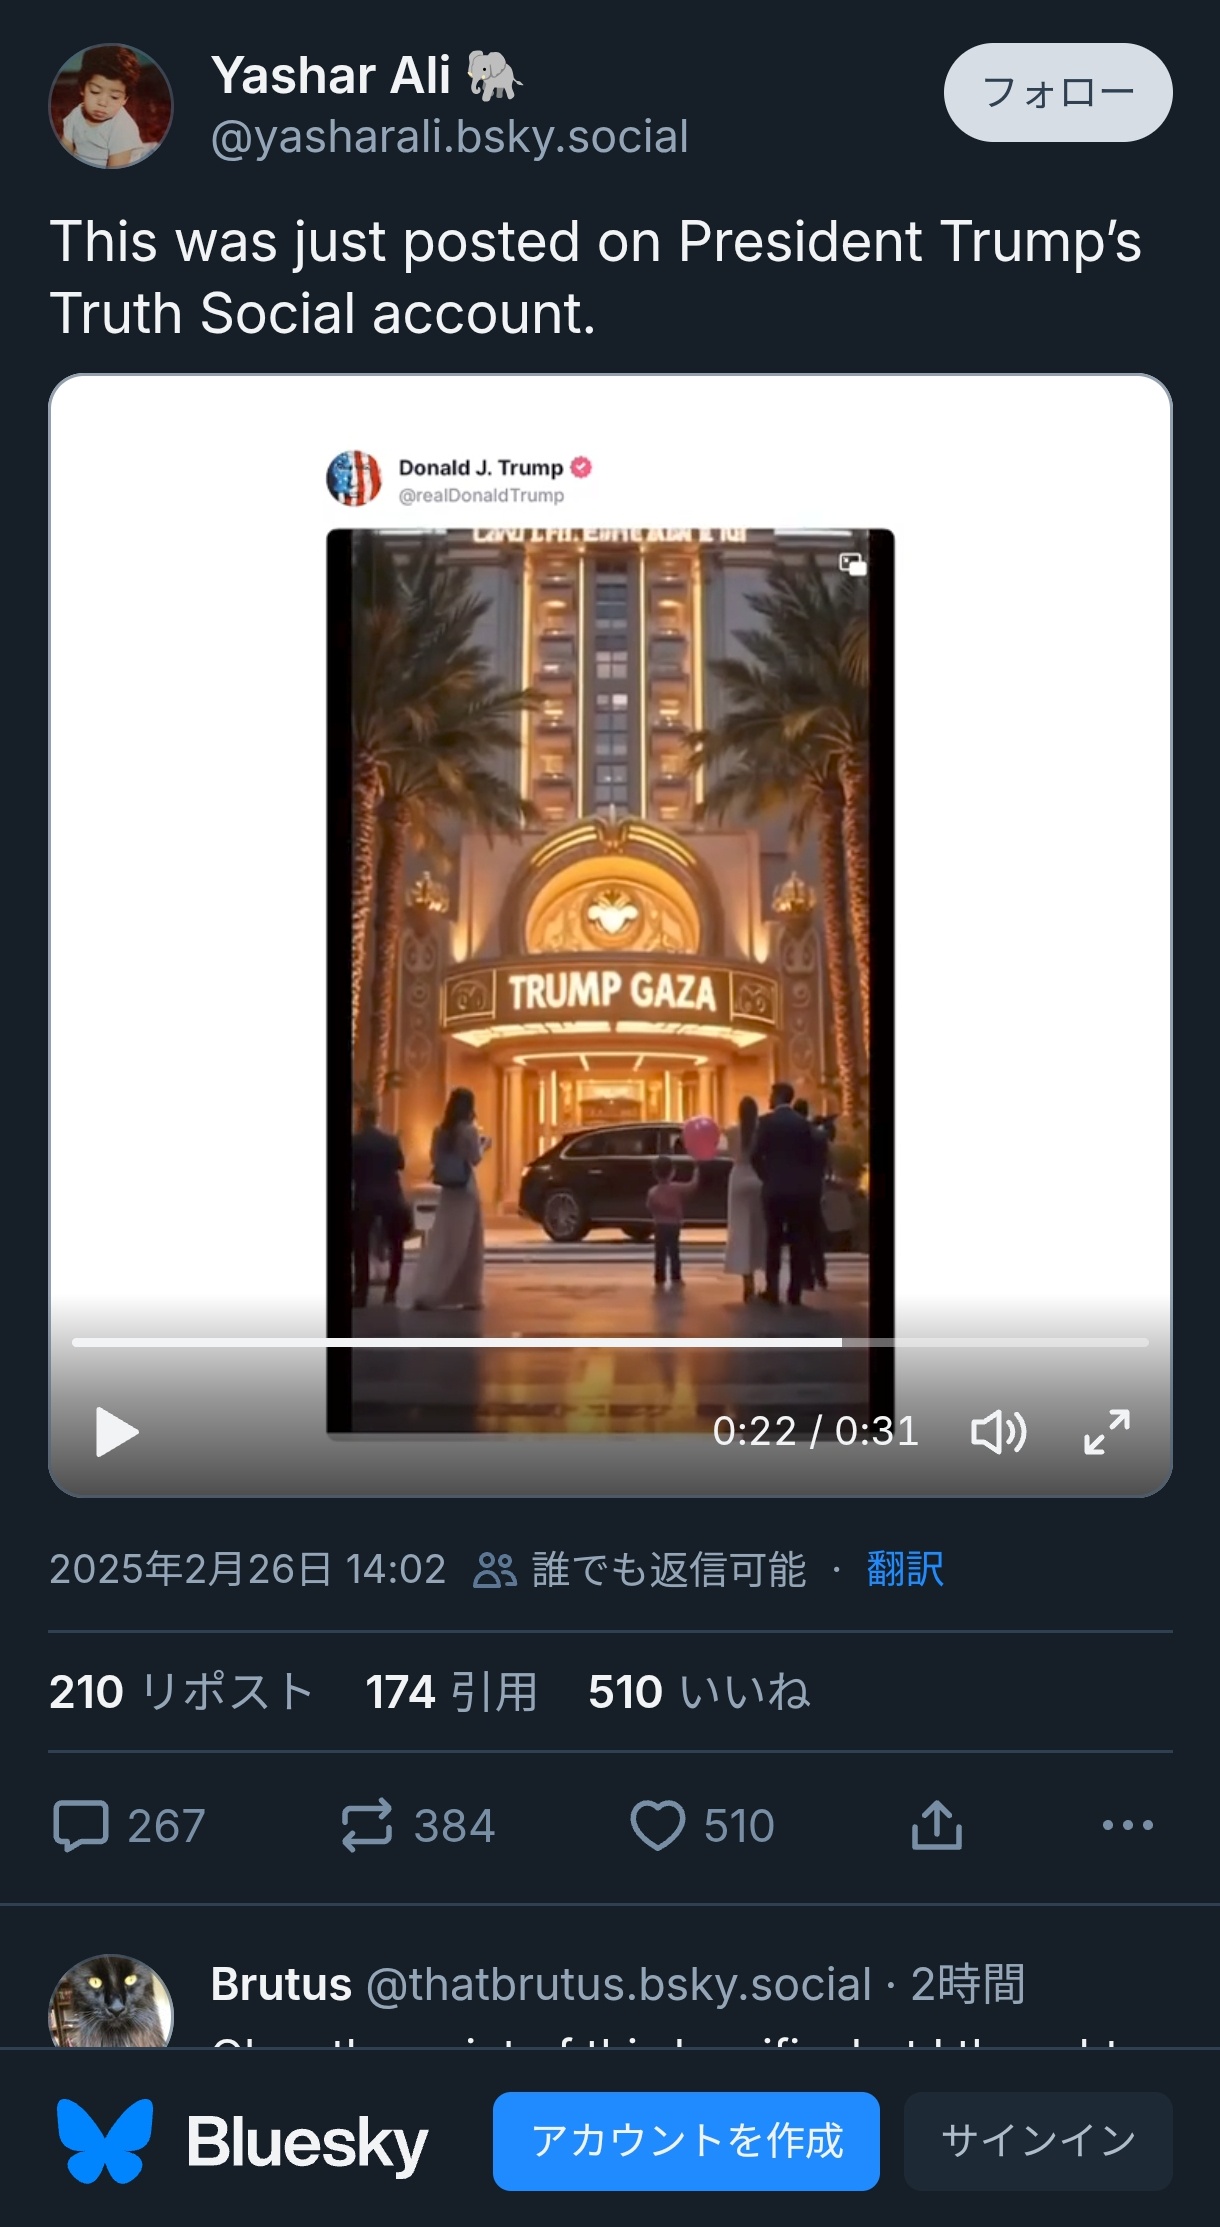1220x2227 pixels.
Task: Open the 誰でも返信可能 reply settings
Action: click(640, 1569)
